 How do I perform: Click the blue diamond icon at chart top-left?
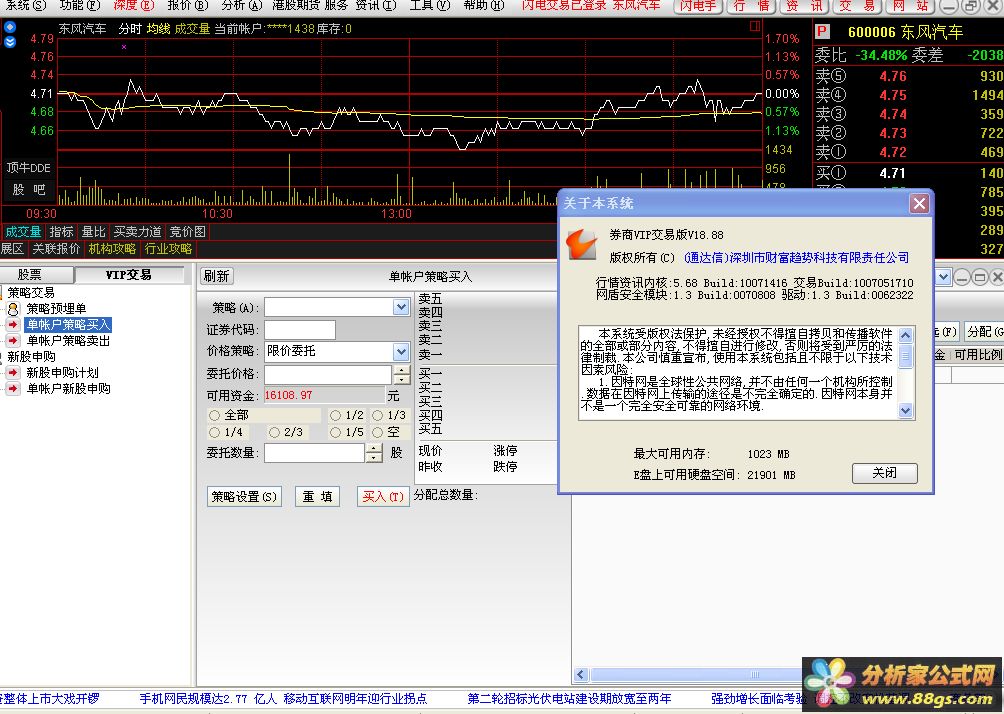click(10, 28)
